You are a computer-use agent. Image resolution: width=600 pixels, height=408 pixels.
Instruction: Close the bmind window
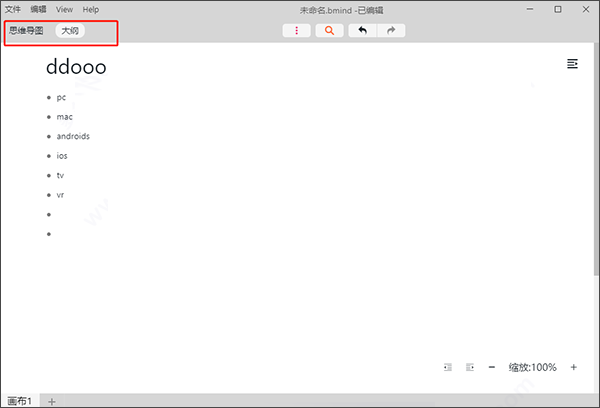coord(586,10)
